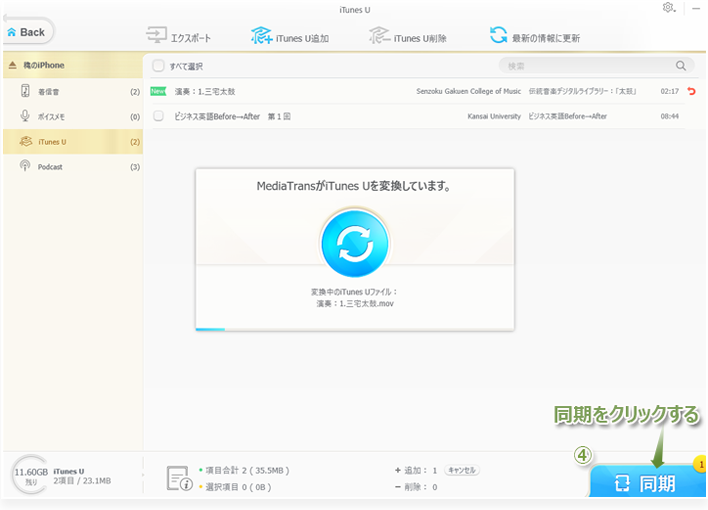This screenshot has height=510, width=708.
Task: Refresh with 最新の情報に更新 icon
Action: tap(498, 35)
